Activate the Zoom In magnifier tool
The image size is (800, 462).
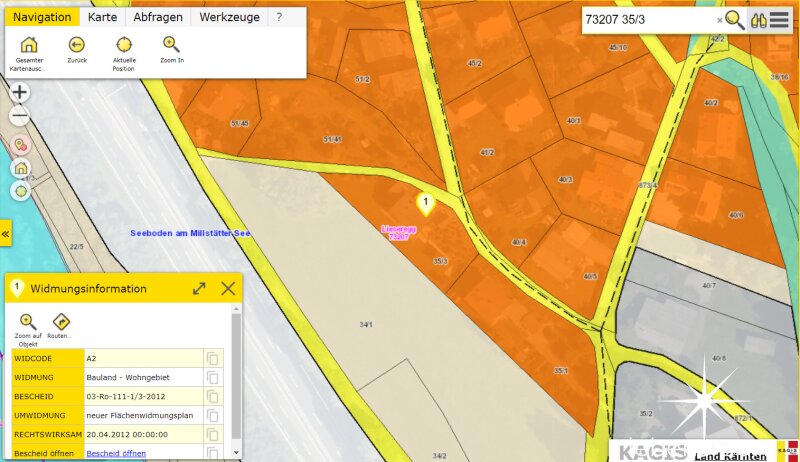point(172,50)
